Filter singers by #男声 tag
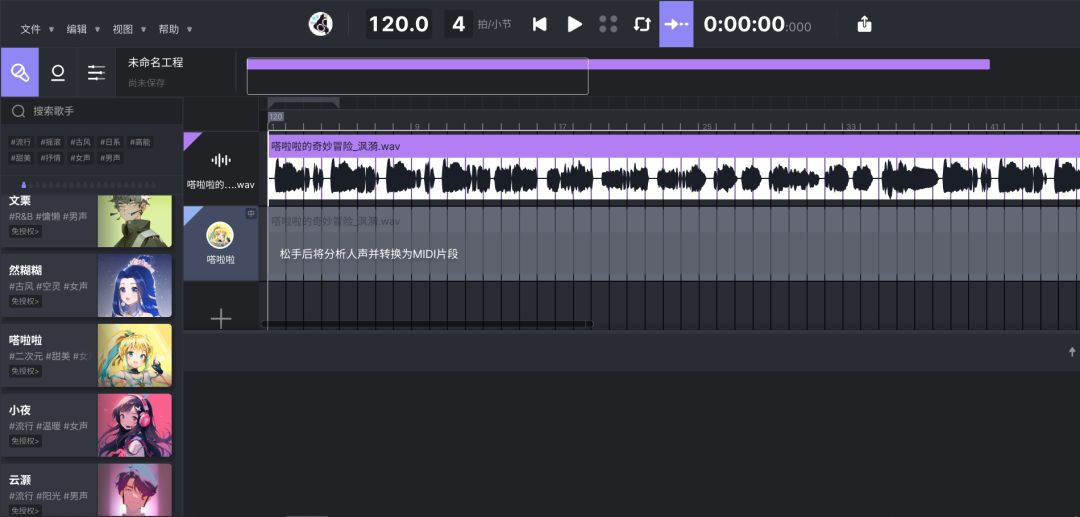 tap(110, 158)
